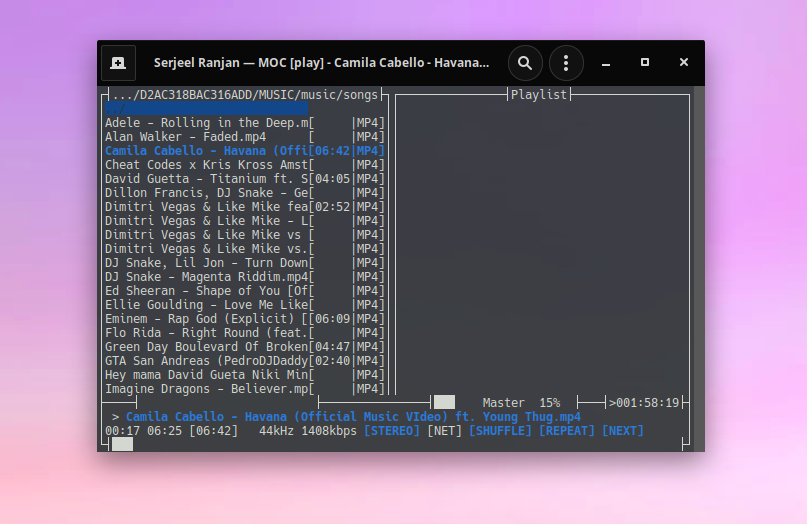Select Dimitri Vegas & Like Mike - L track

244,221
